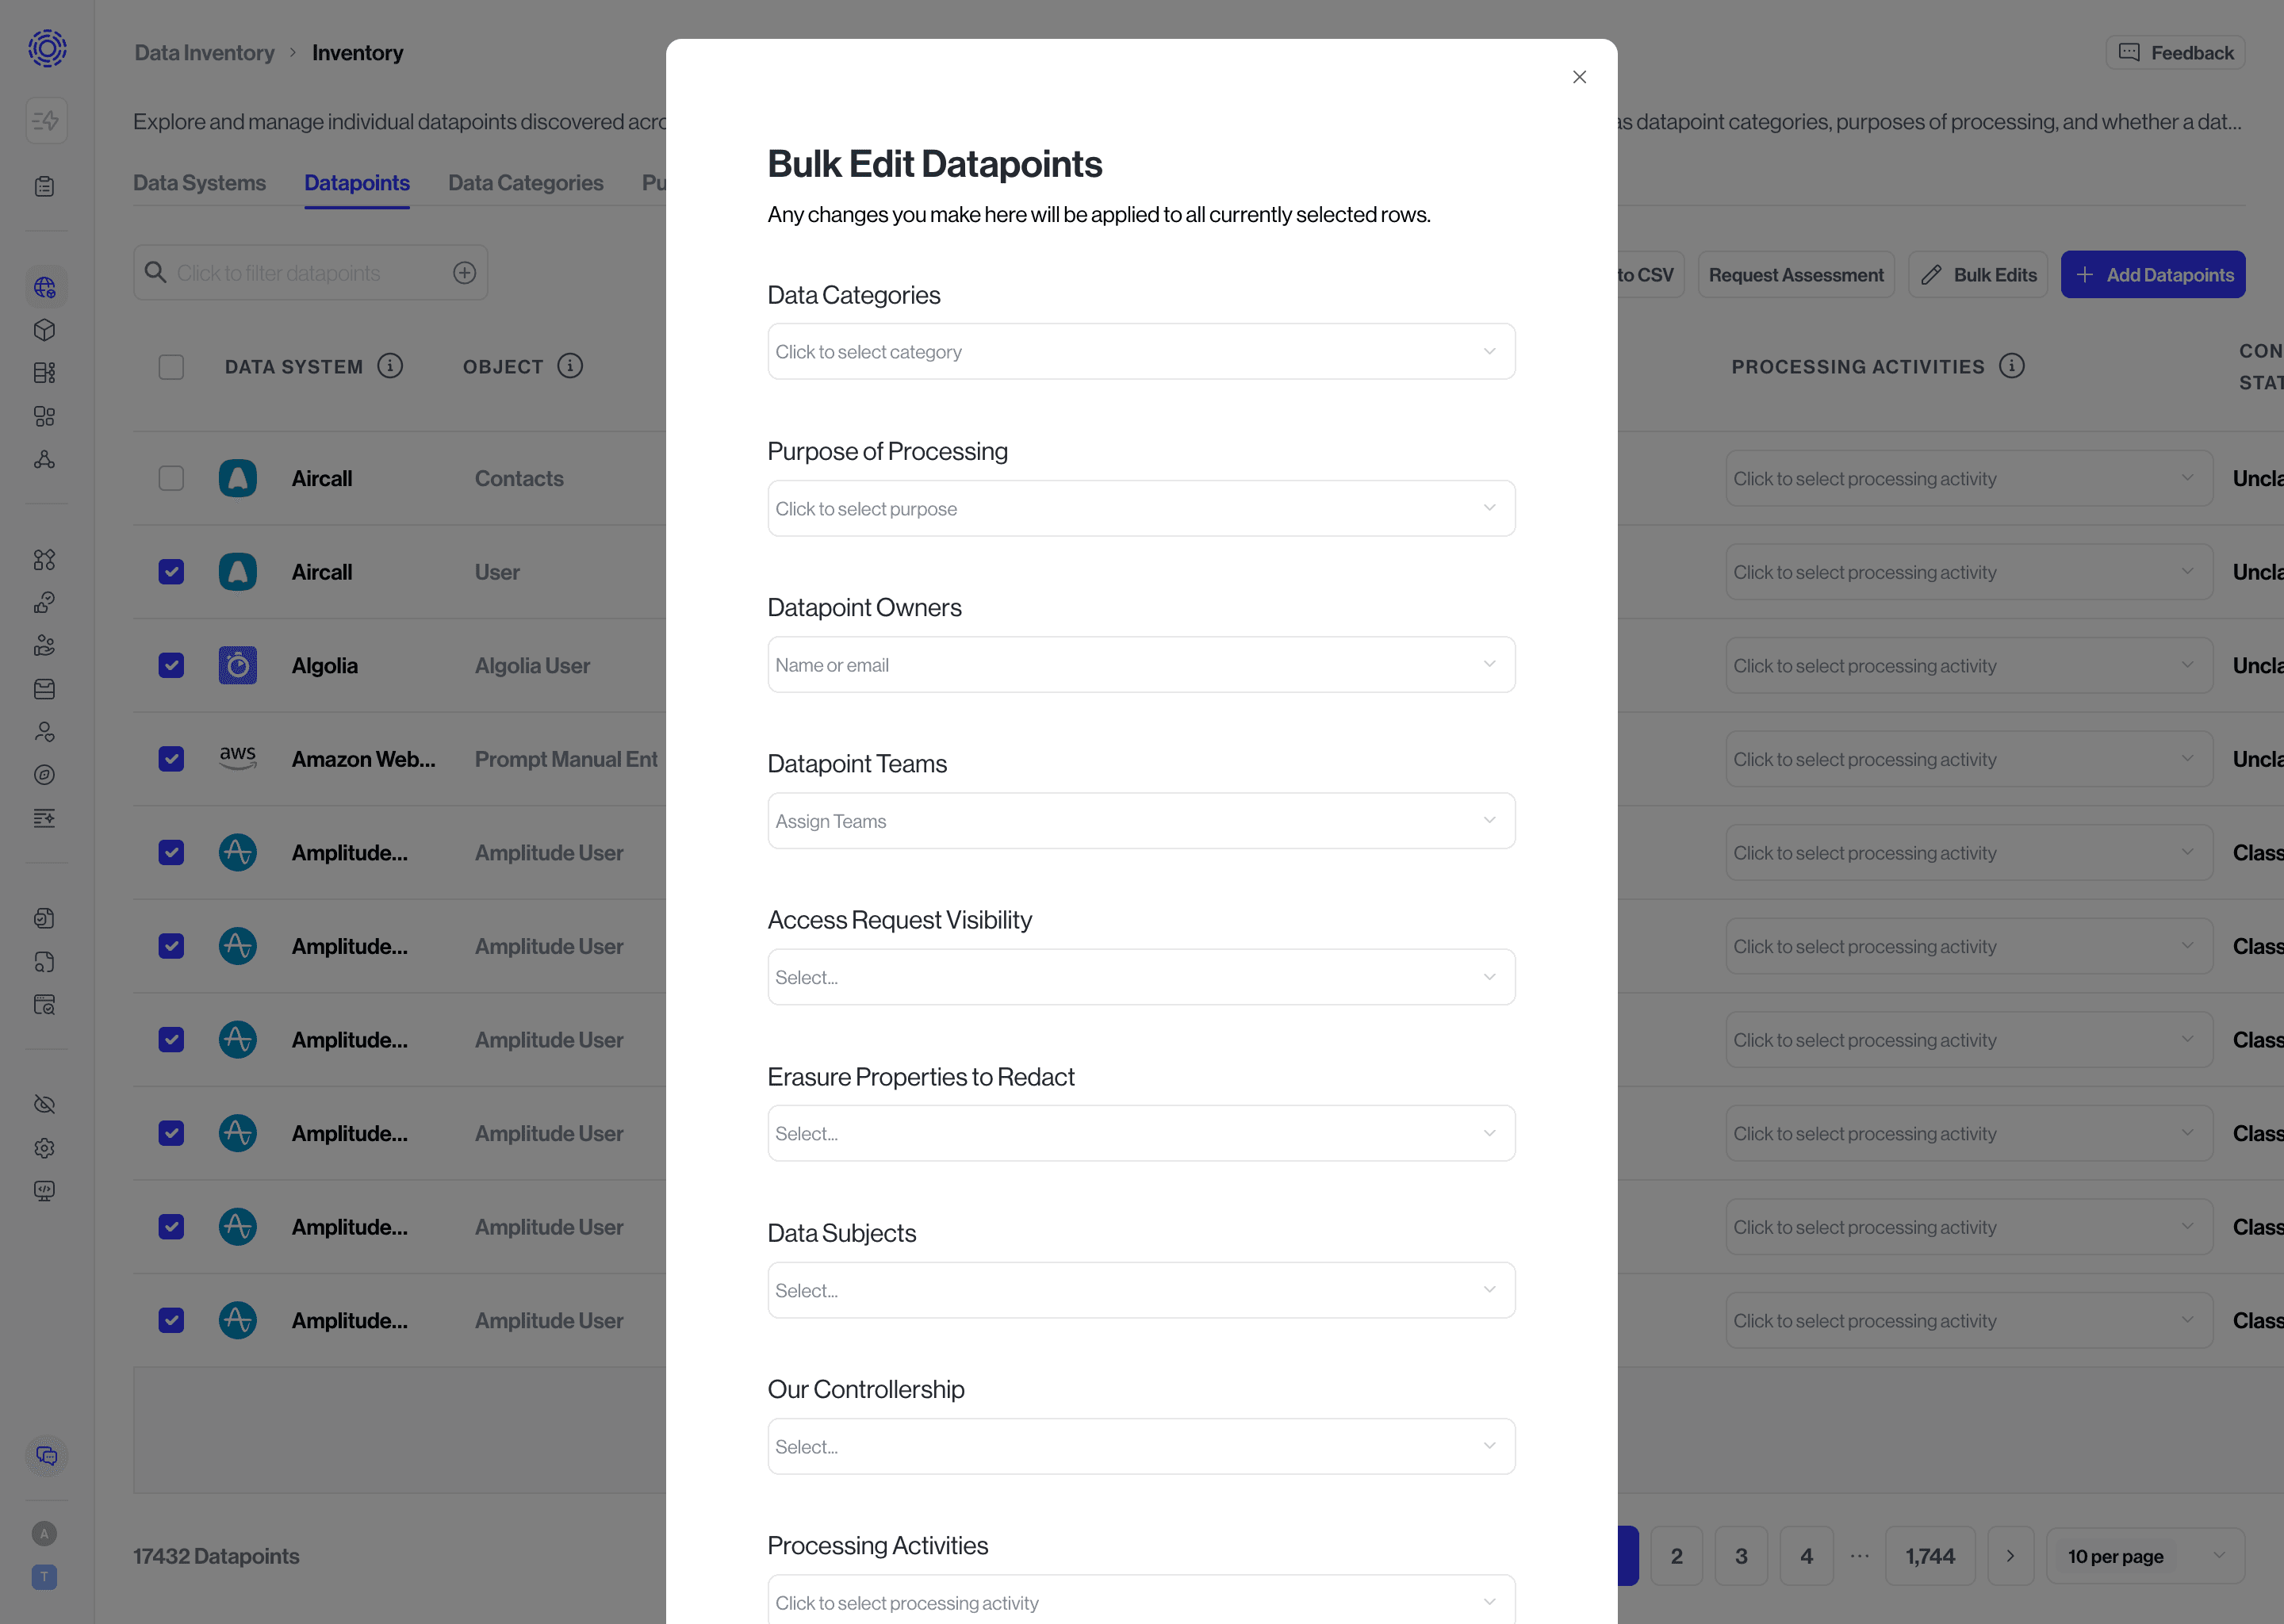The height and width of the screenshot is (1624, 2284).
Task: Toggle the select-all header checkbox
Action: [171, 367]
